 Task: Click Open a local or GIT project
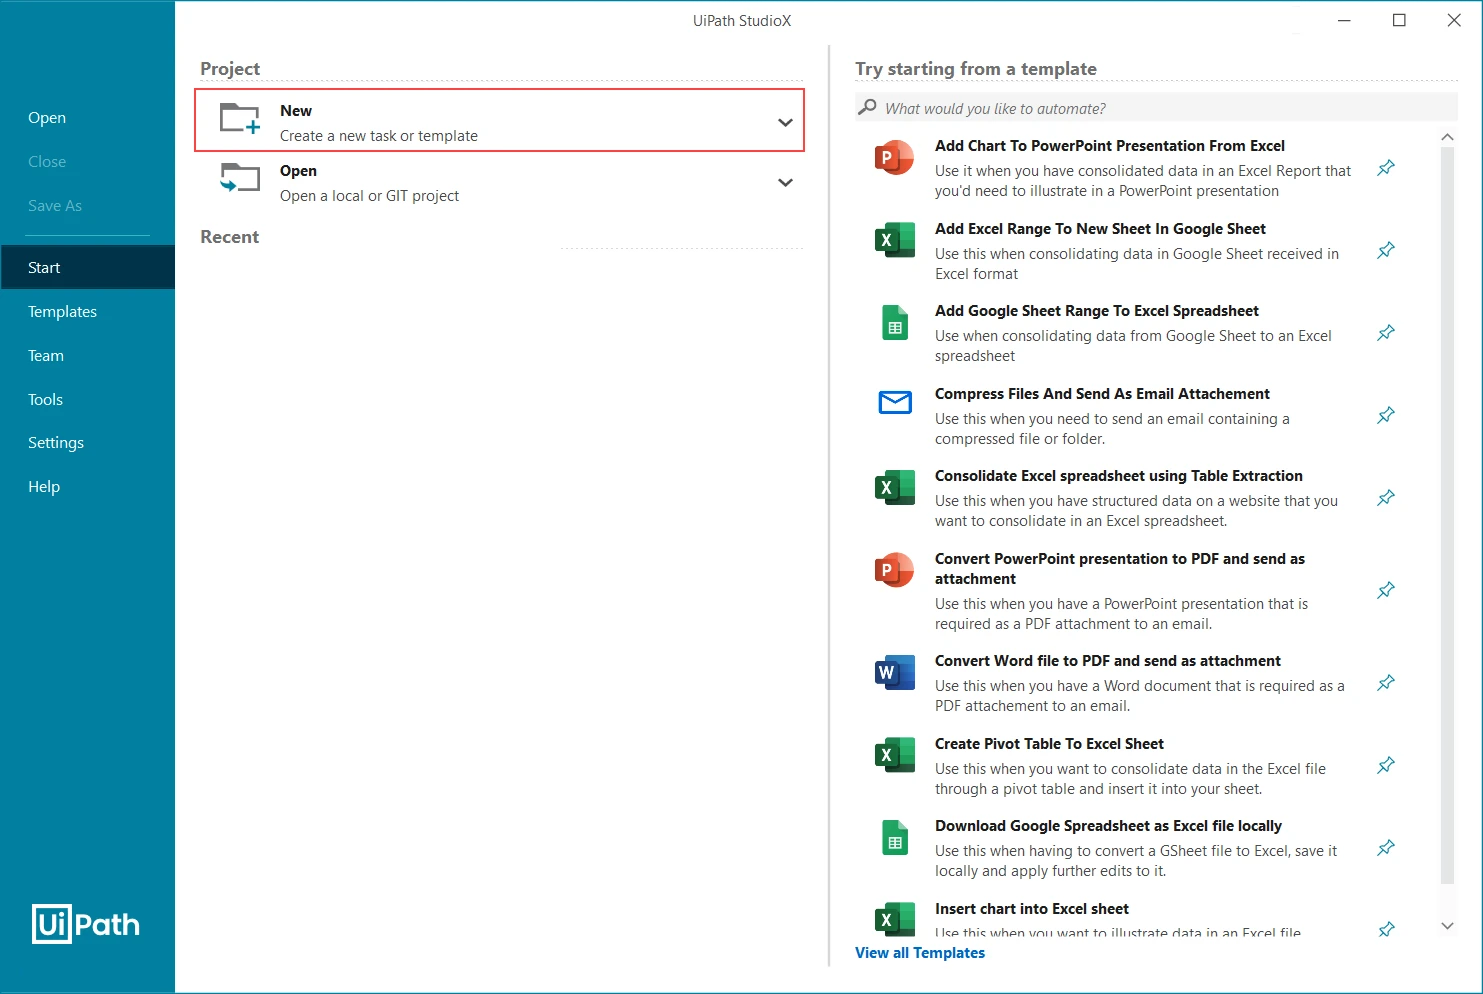(500, 183)
